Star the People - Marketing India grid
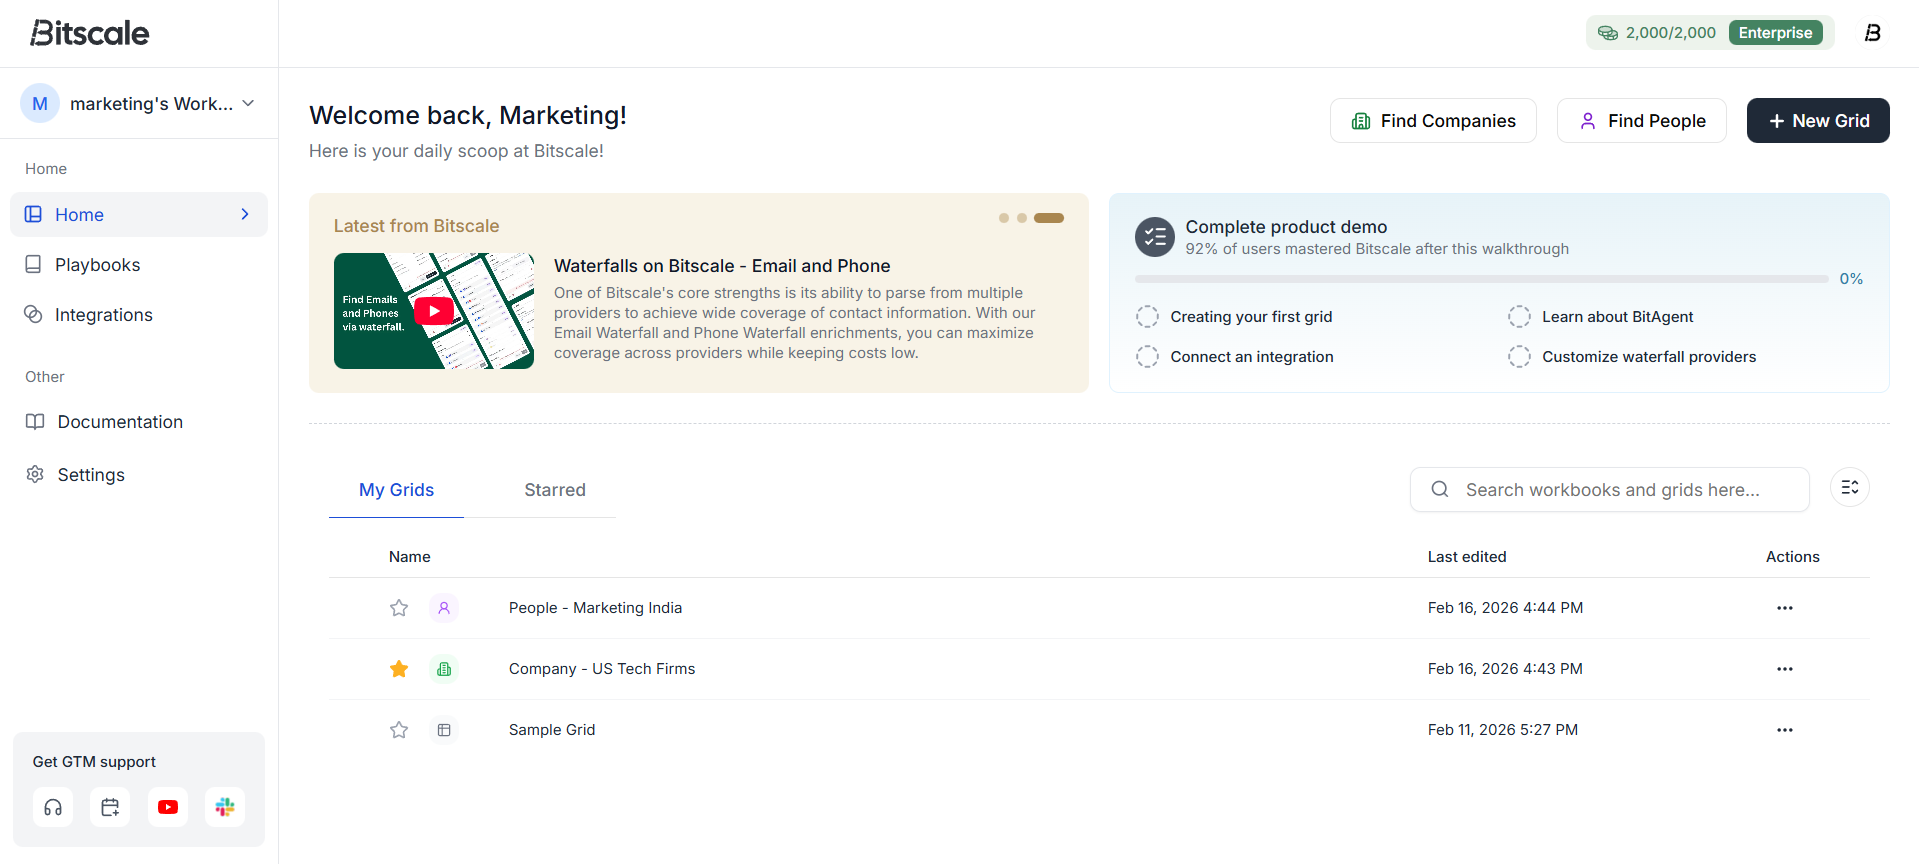 [x=399, y=608]
